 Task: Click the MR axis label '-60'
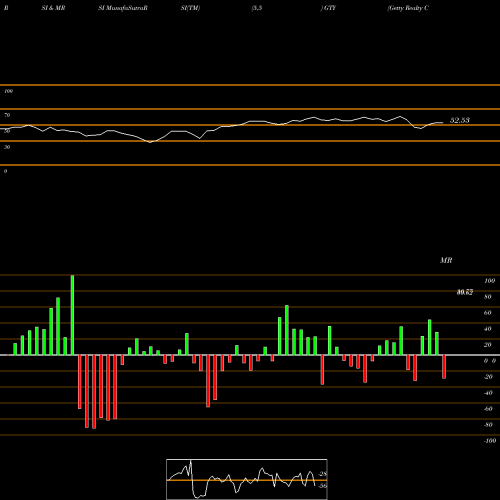tap(488, 409)
